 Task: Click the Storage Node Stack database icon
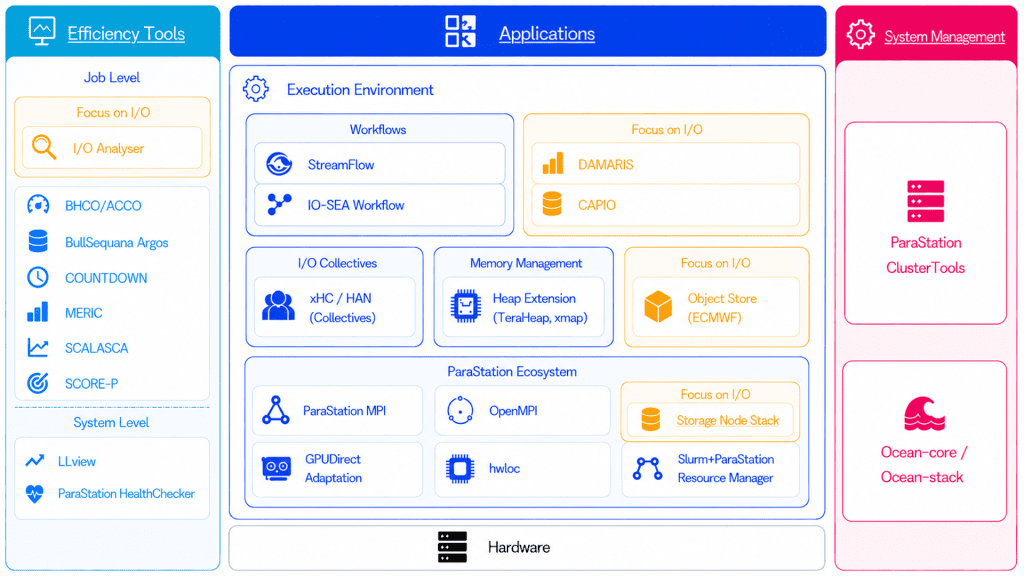click(x=650, y=419)
